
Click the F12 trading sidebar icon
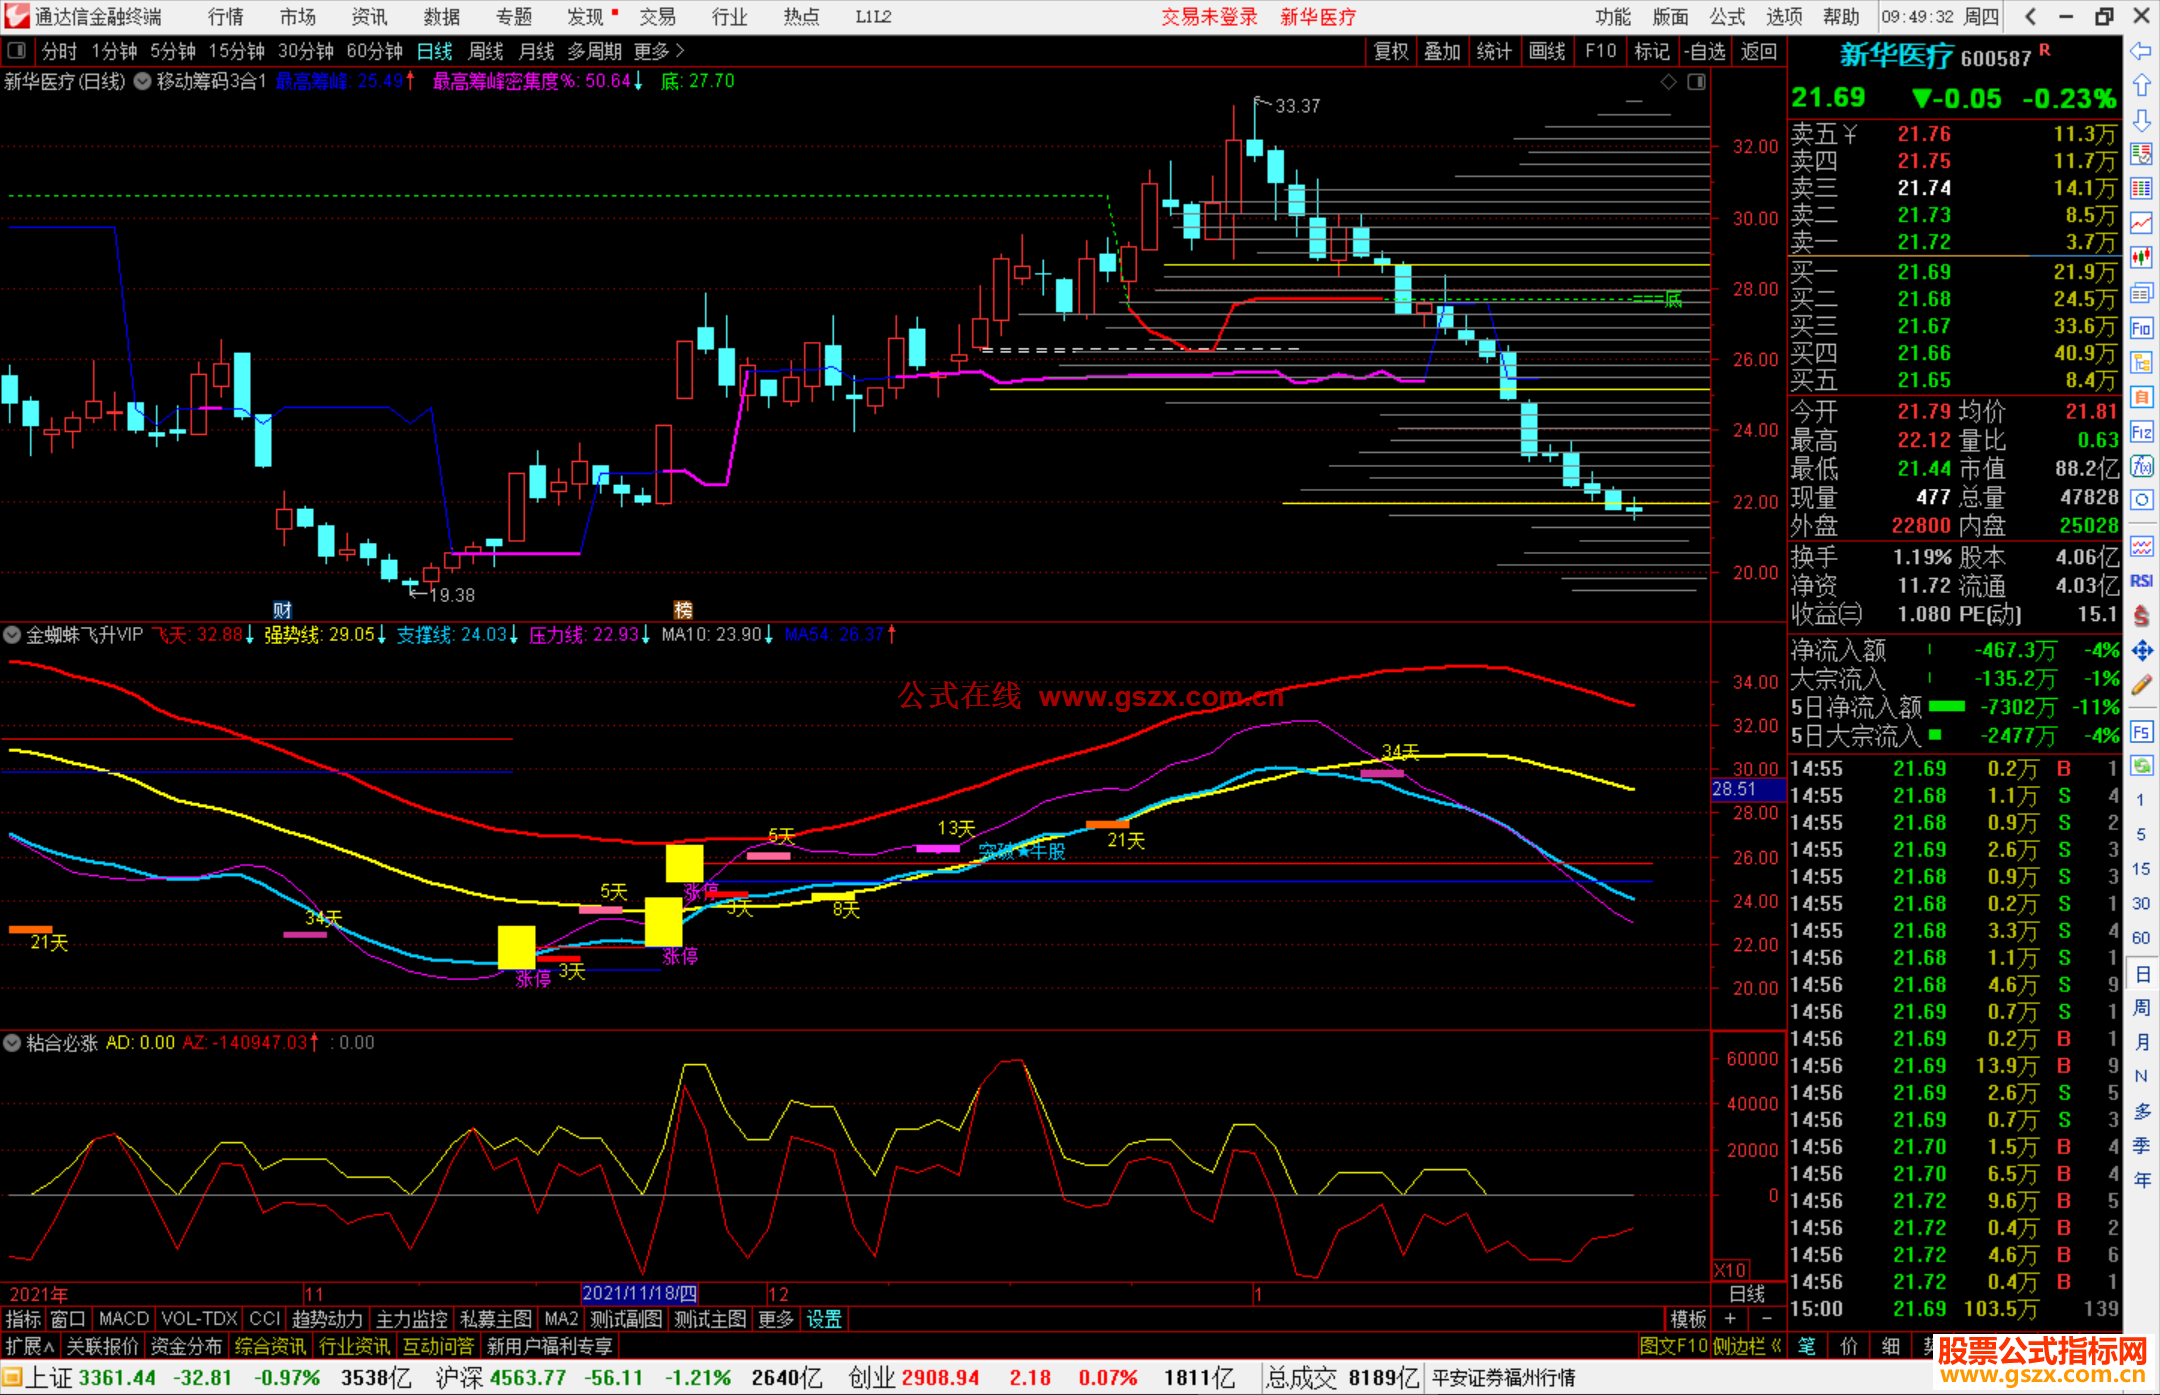[2141, 432]
